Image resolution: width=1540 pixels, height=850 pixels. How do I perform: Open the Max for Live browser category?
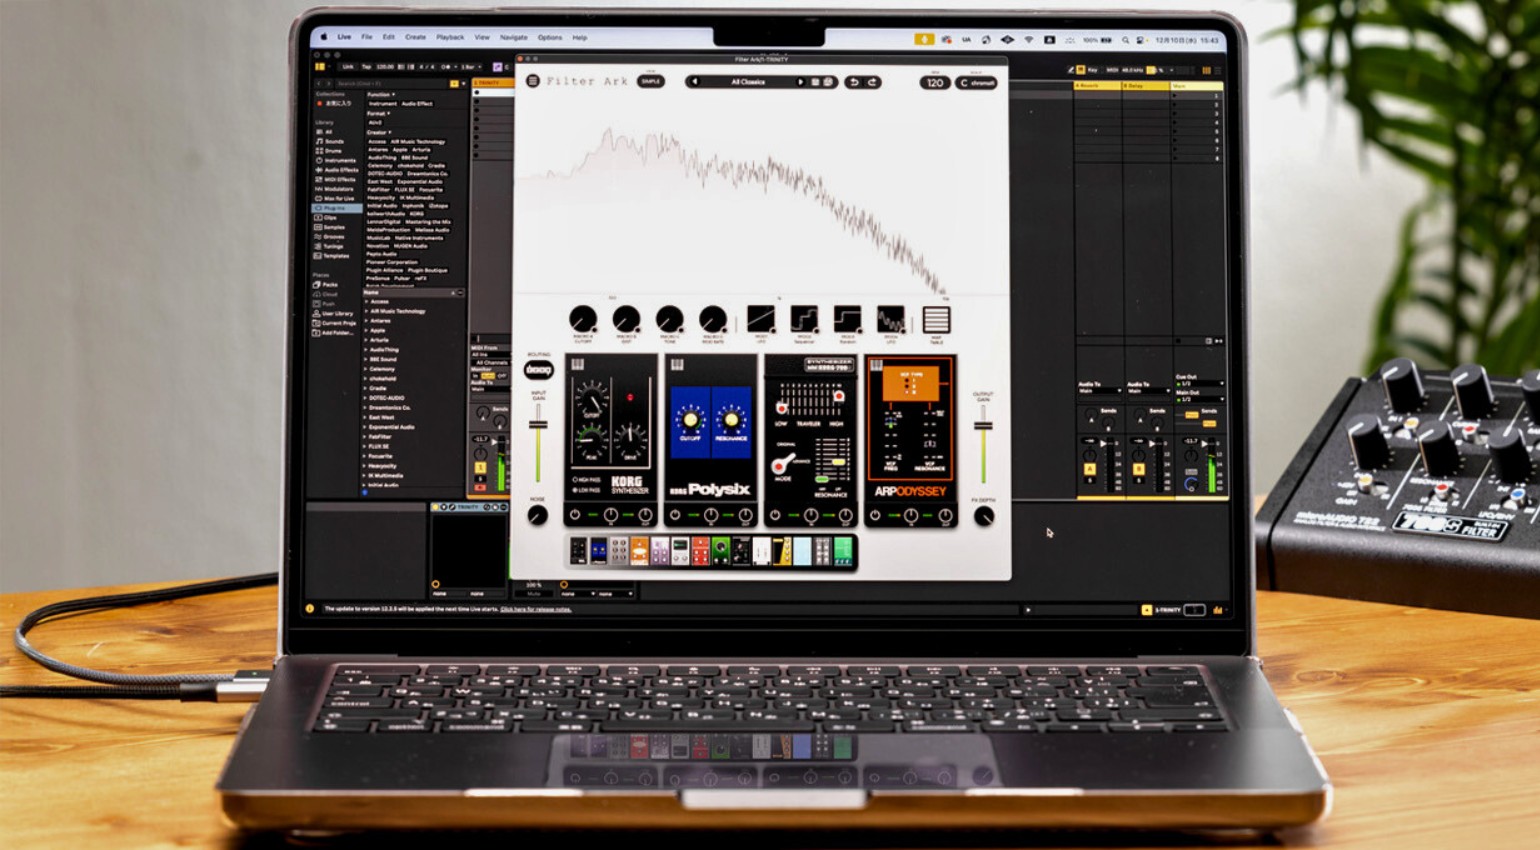click(335, 199)
